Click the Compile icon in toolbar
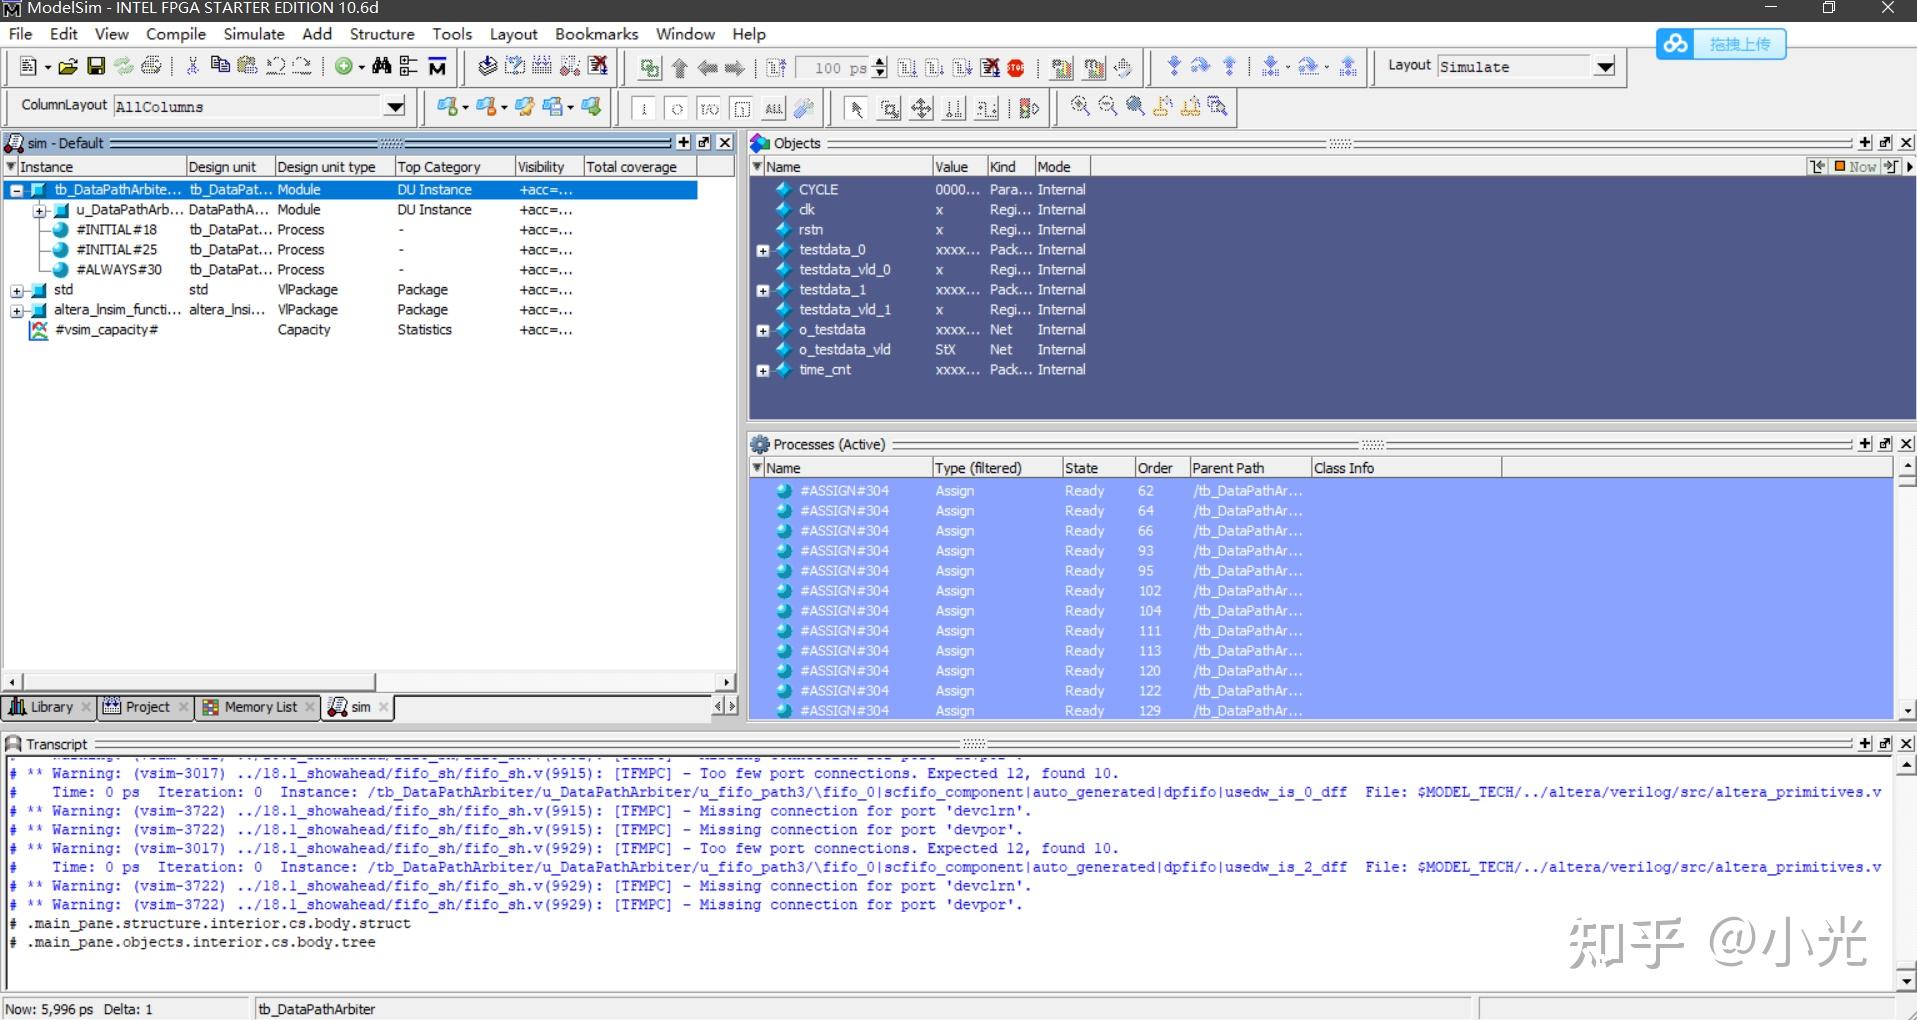 pos(487,67)
